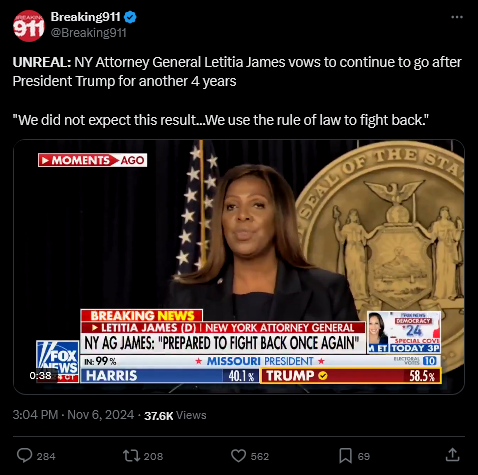Play the Letitia James video
Screen dimensions: 478x475
(239, 267)
